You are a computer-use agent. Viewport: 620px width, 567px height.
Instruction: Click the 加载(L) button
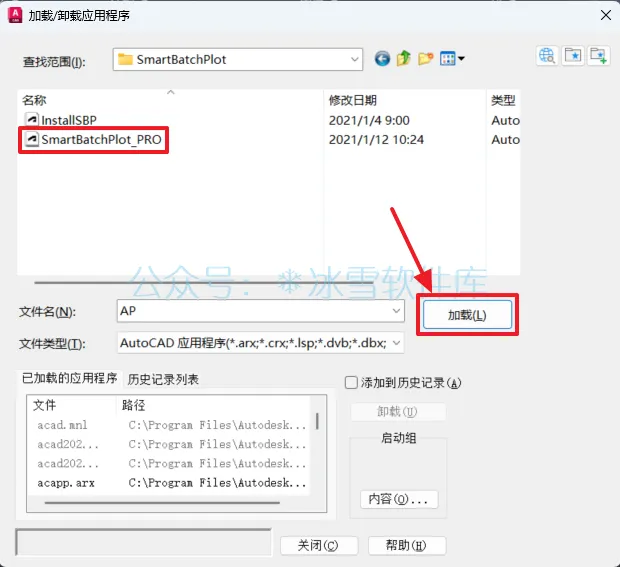pyautogui.click(x=467, y=315)
